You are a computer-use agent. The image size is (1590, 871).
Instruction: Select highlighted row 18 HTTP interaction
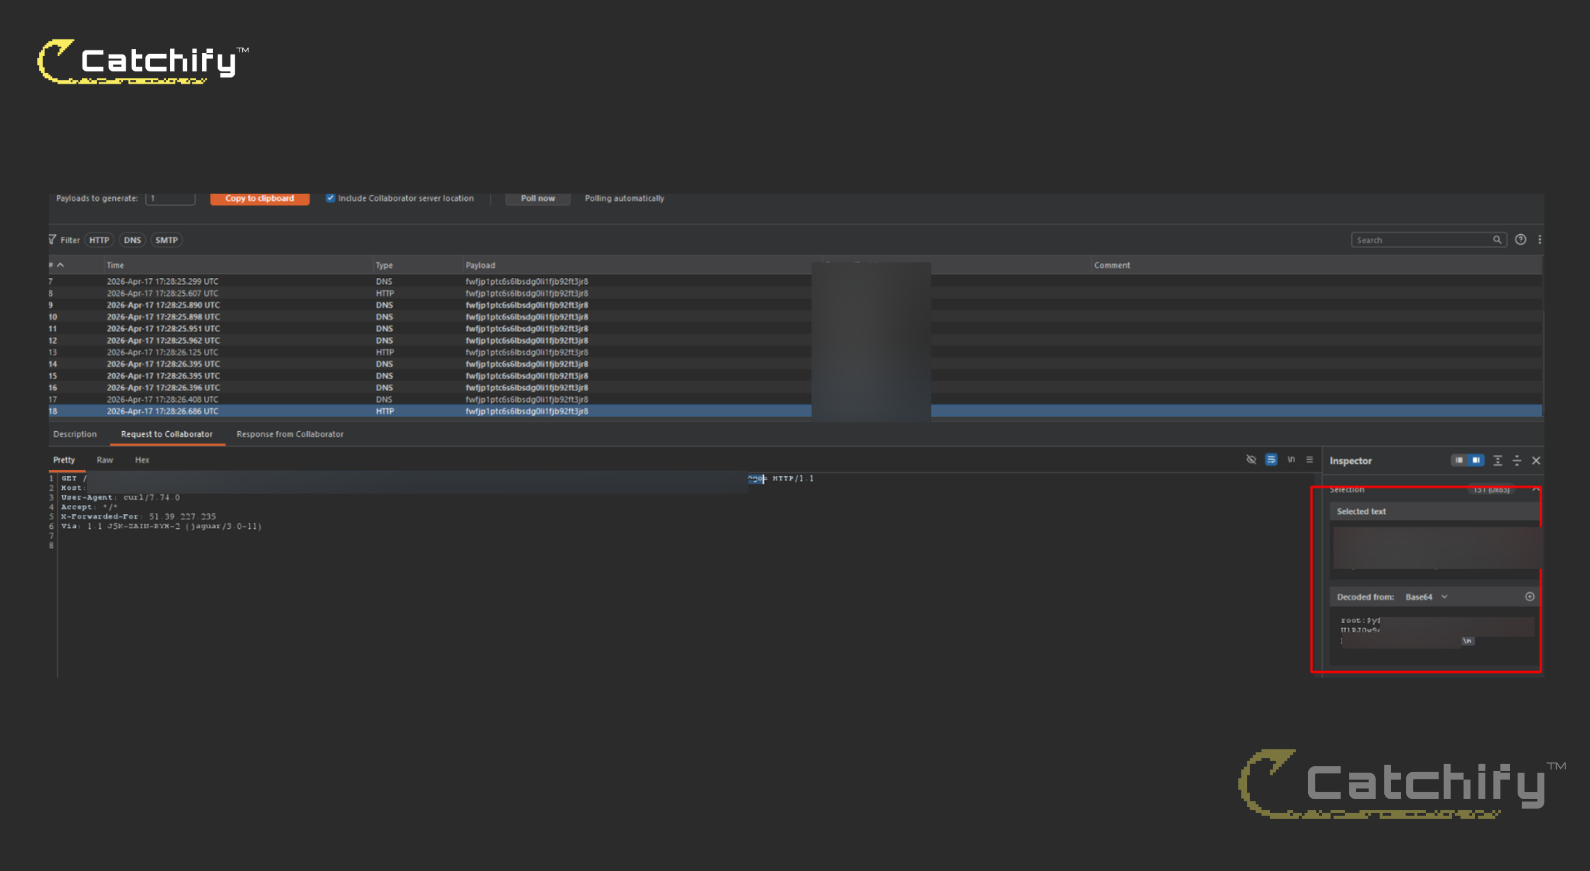[795, 411]
